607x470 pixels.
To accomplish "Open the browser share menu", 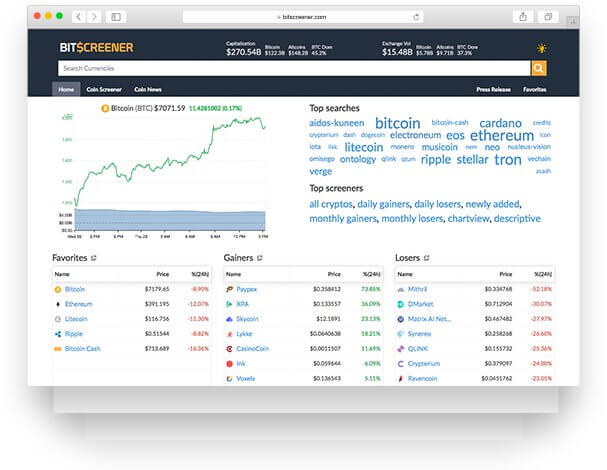I will click(x=523, y=17).
